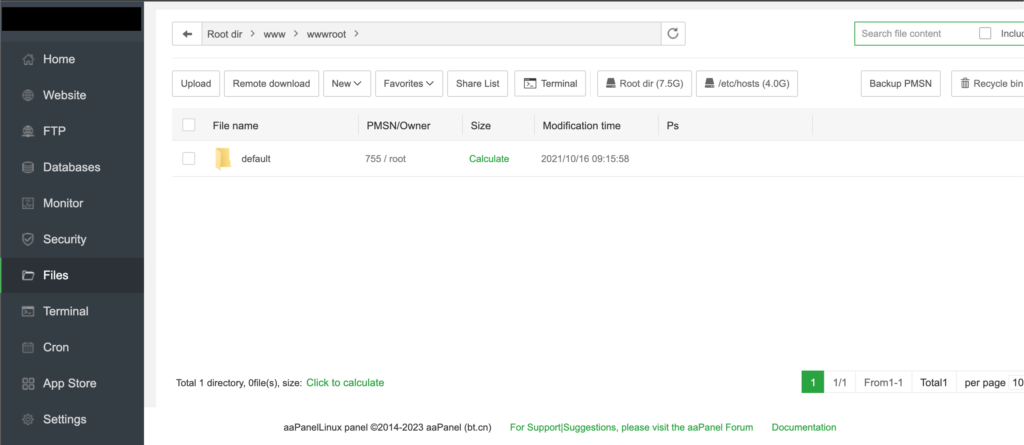Click the /etc/hosts (4.0G) disk button

[x=747, y=84]
